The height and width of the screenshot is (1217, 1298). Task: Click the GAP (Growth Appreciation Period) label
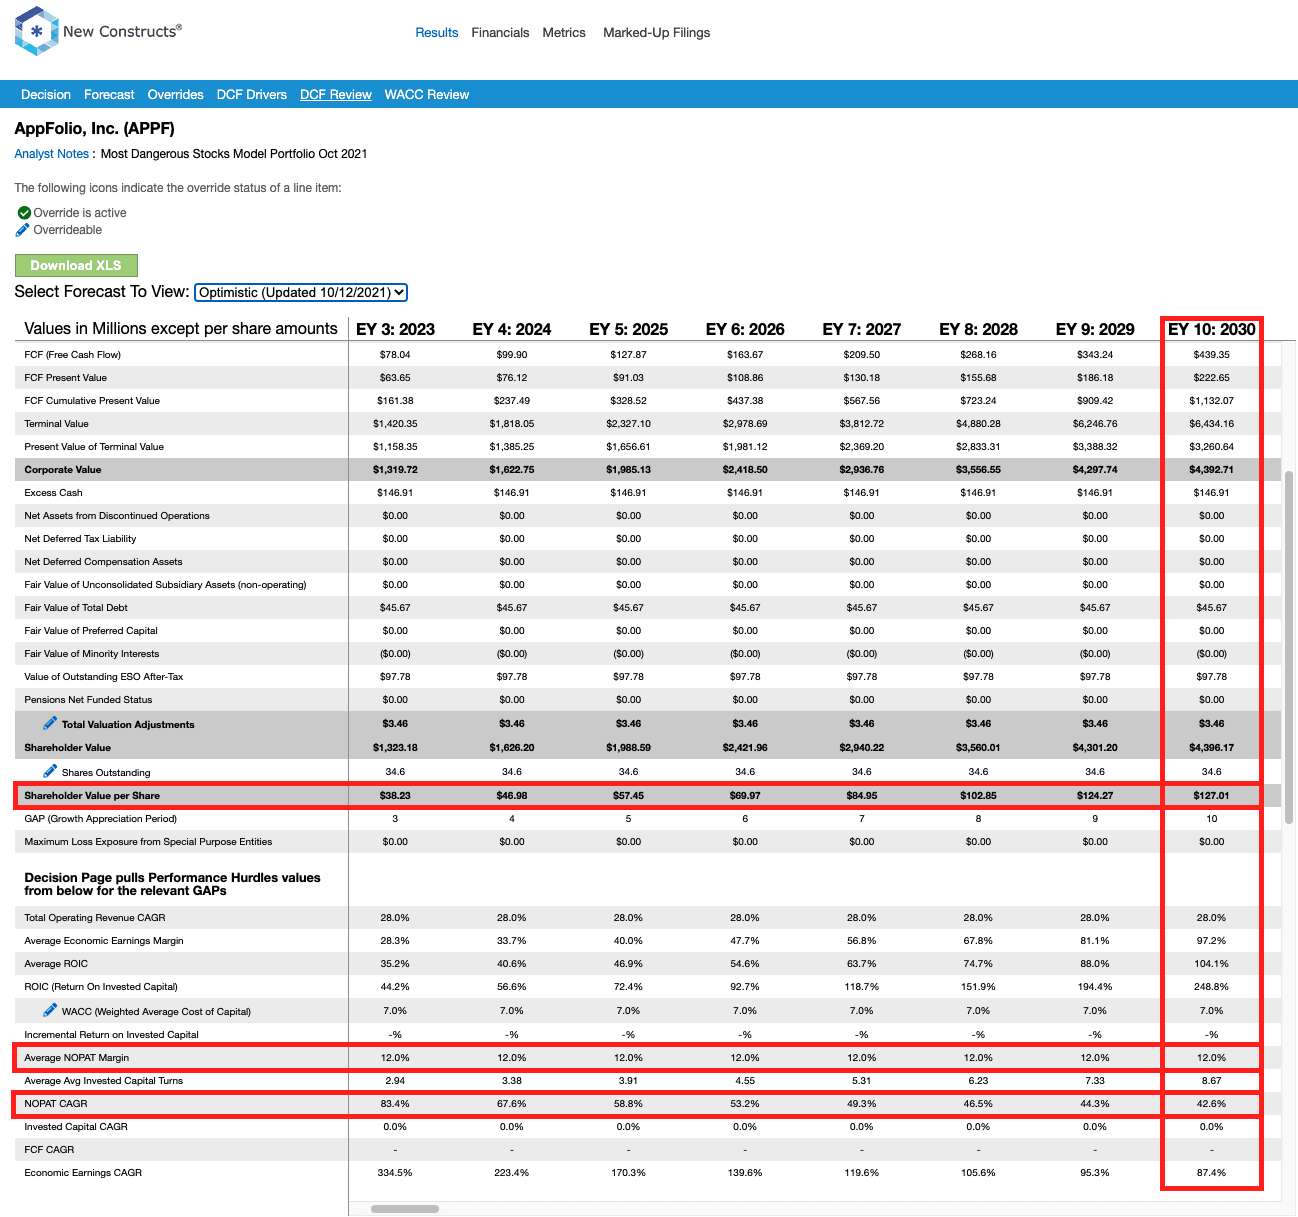pos(100,819)
